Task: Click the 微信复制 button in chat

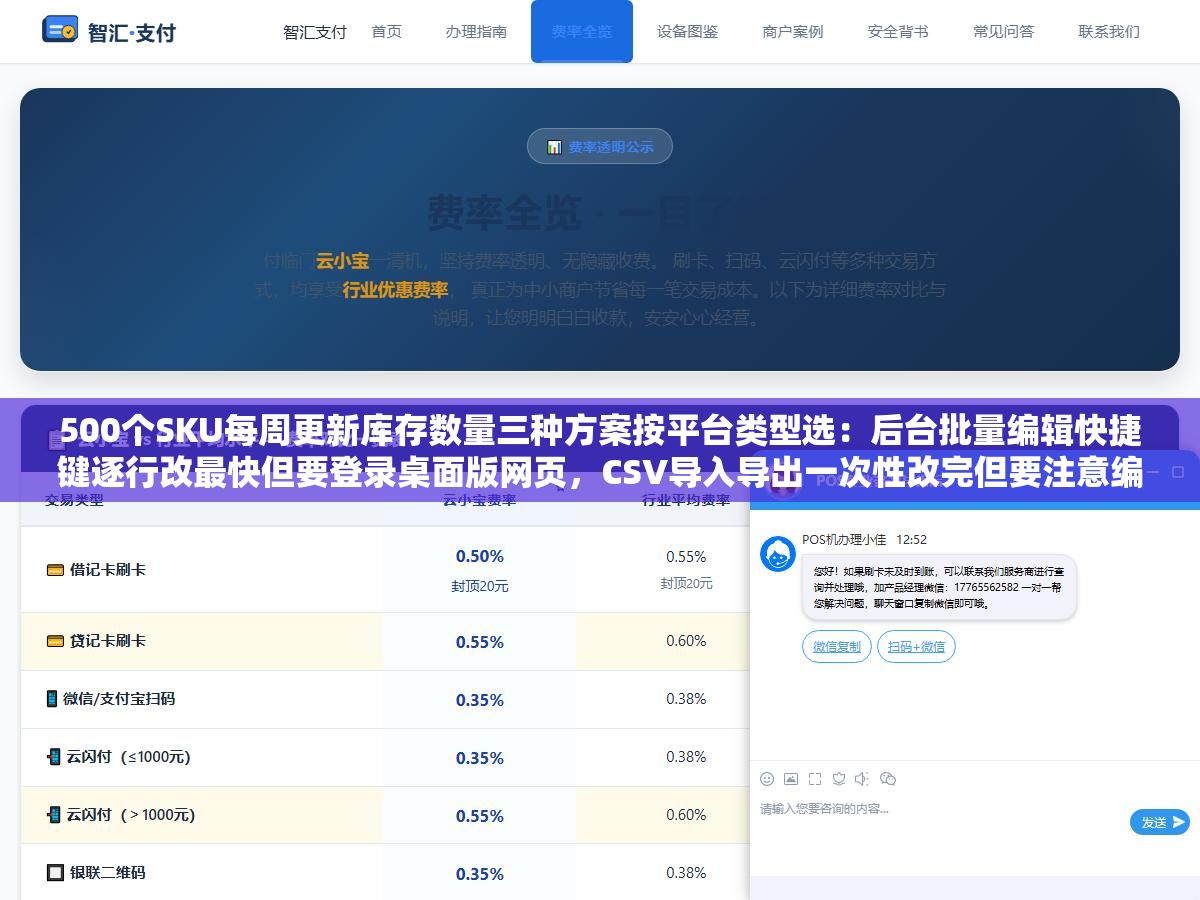Action: (x=837, y=647)
